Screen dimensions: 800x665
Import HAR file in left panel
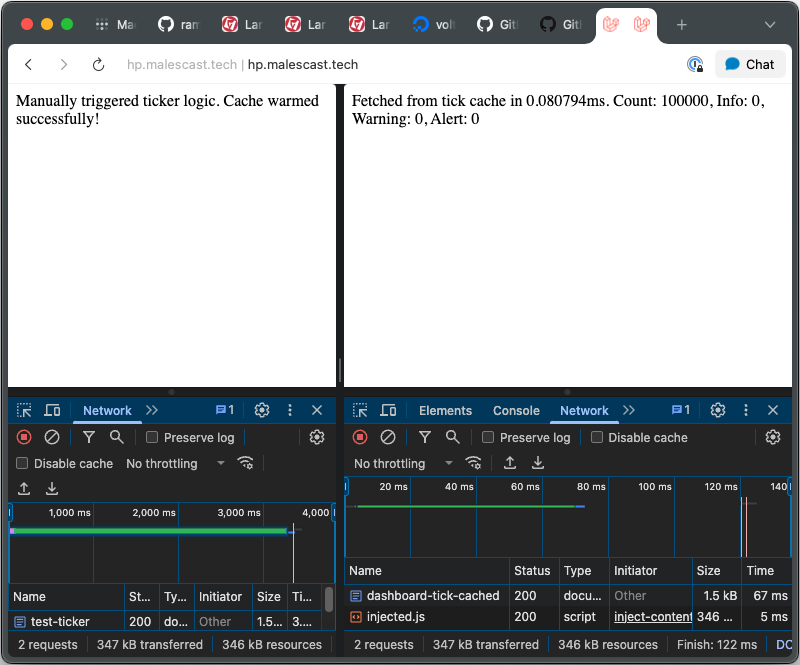[x=24, y=489]
